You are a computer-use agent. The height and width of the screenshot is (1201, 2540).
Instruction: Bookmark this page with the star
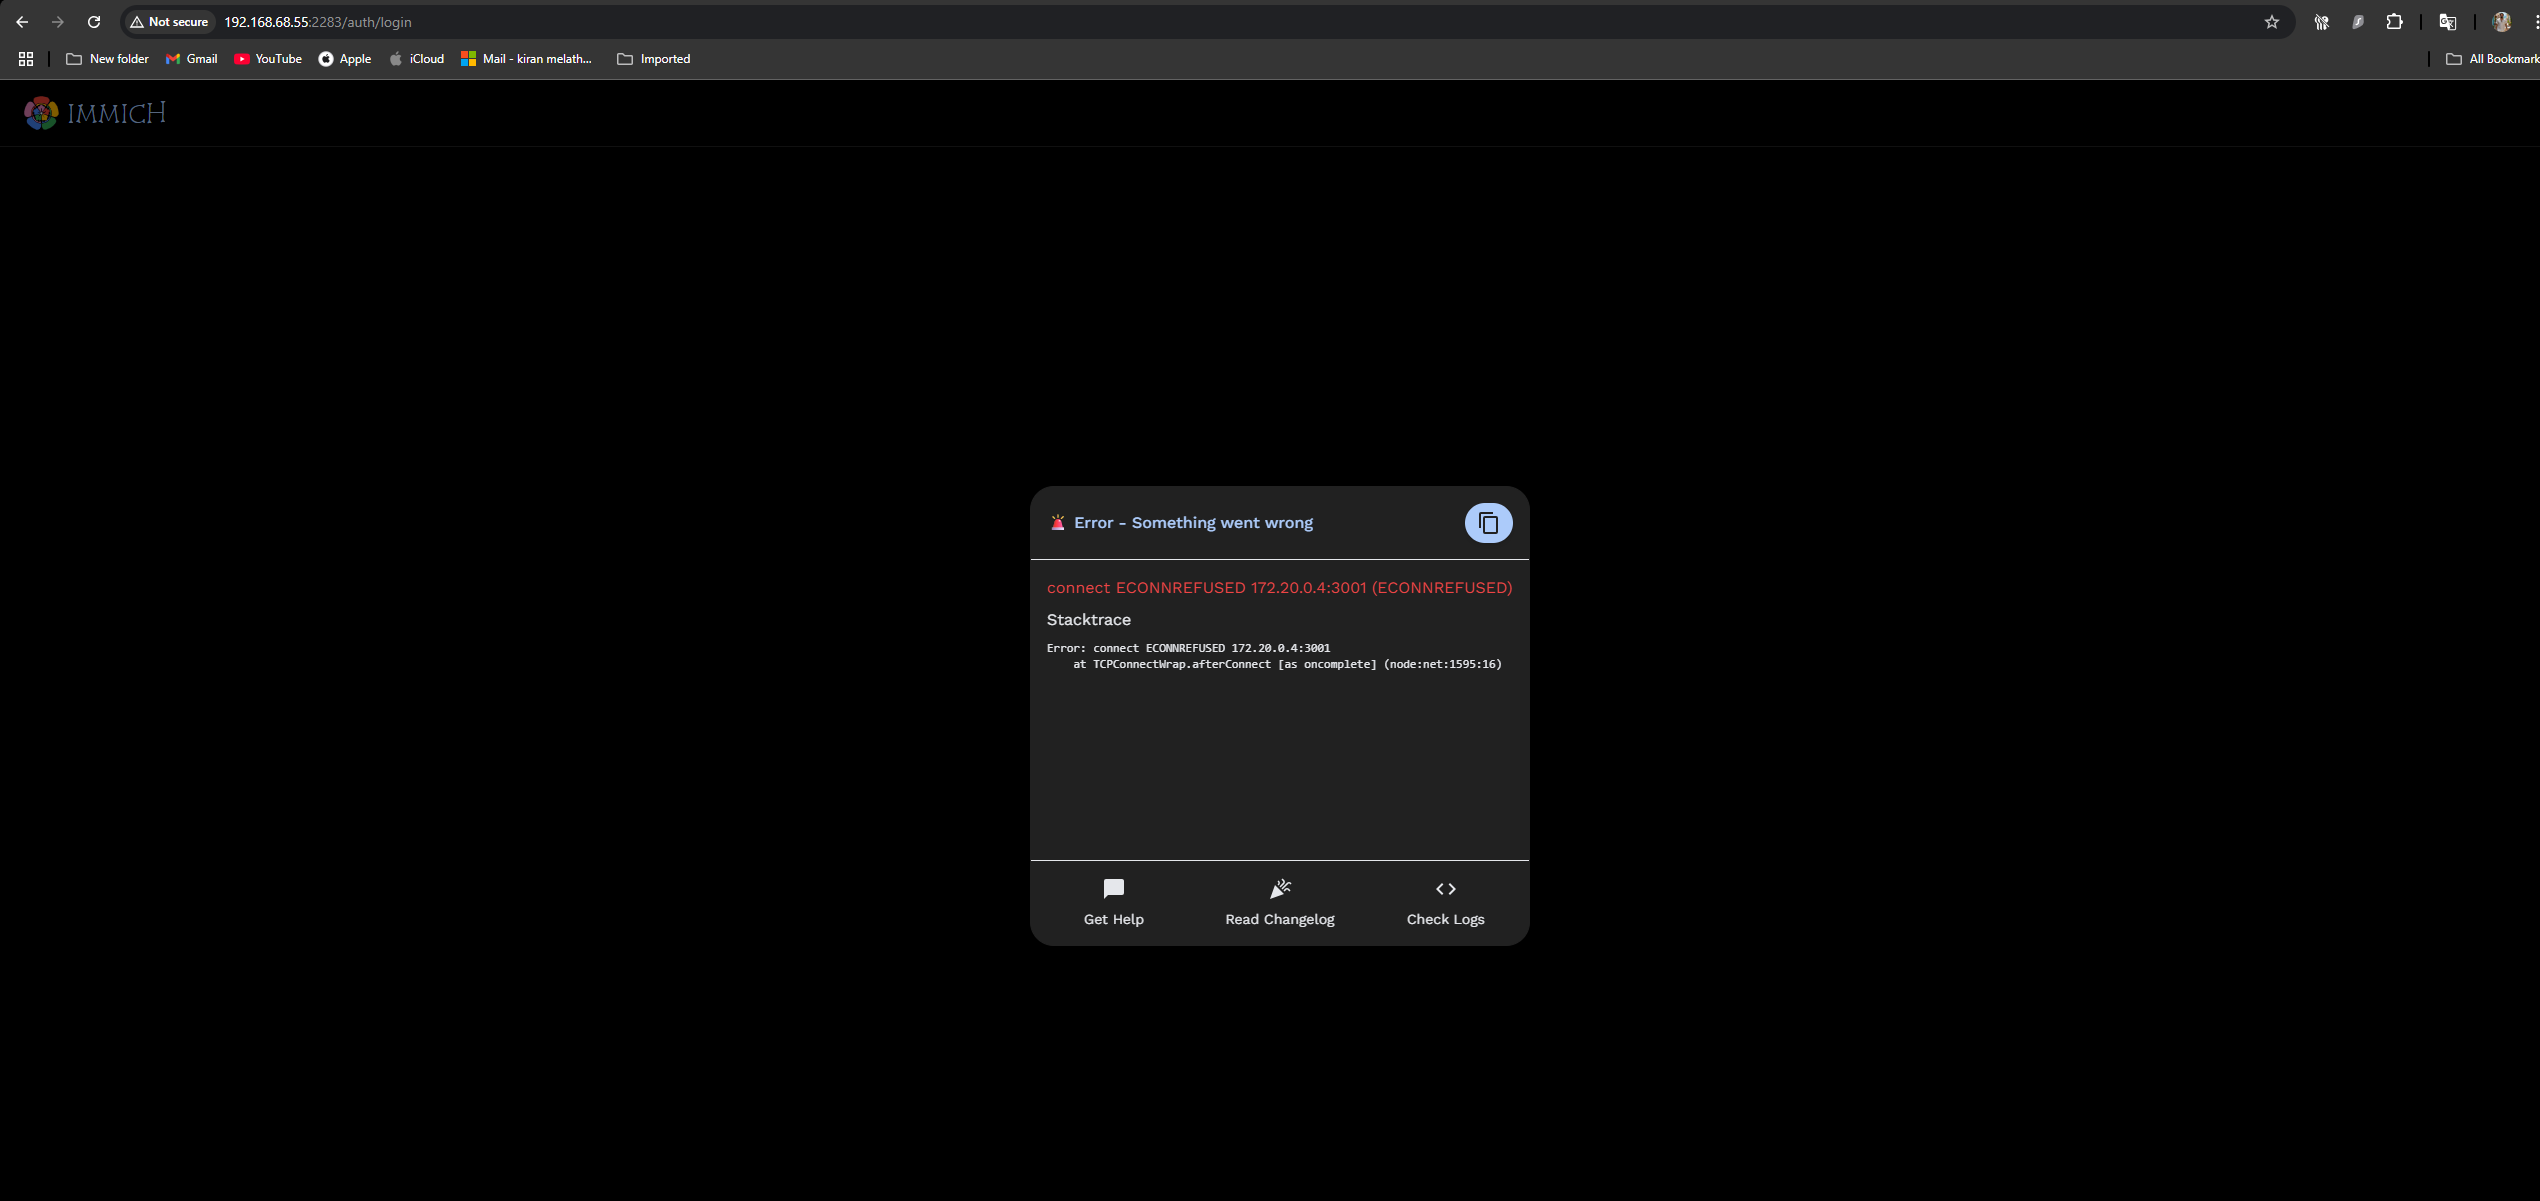2271,22
